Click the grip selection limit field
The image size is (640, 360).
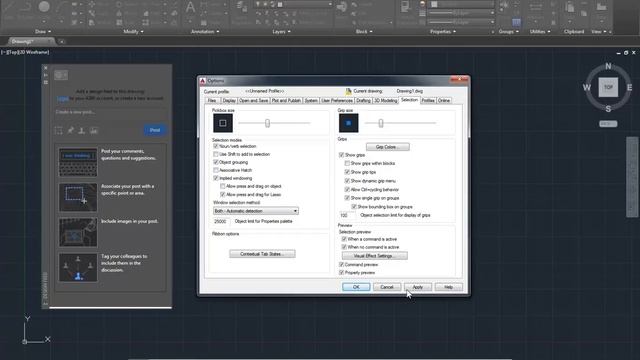click(347, 215)
